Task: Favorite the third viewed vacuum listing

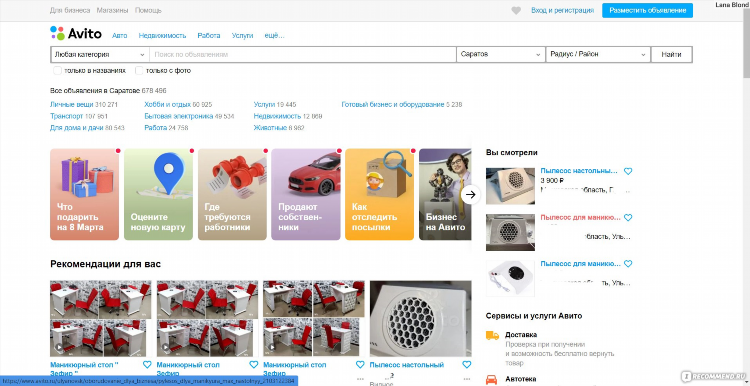Action: pos(628,264)
